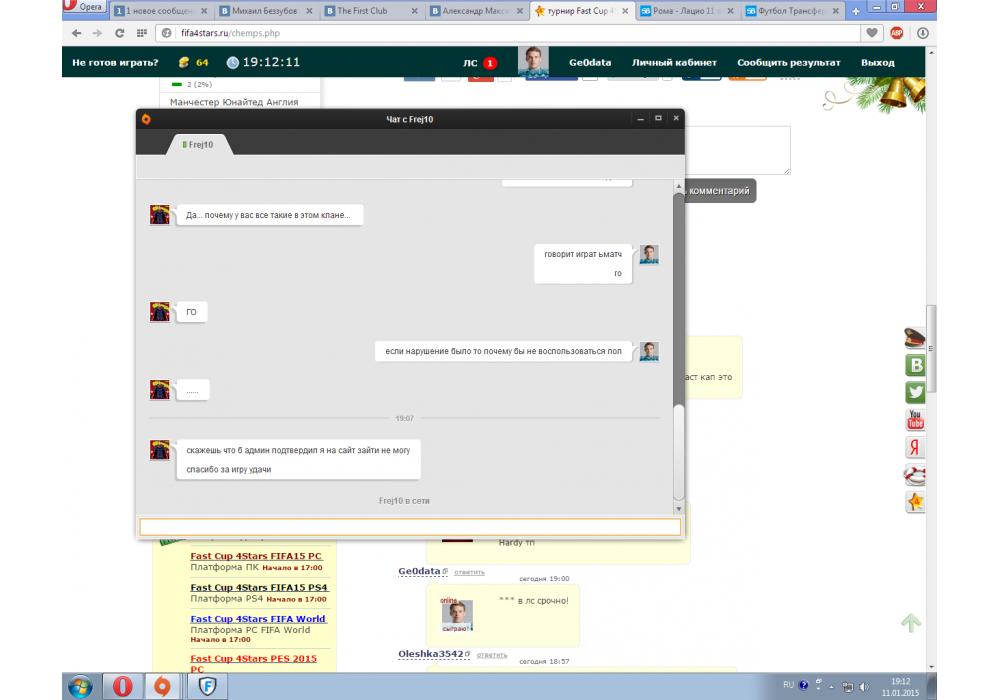The height and width of the screenshot is (700, 1000).
Task: Open the Twitter share icon
Action: click(914, 392)
